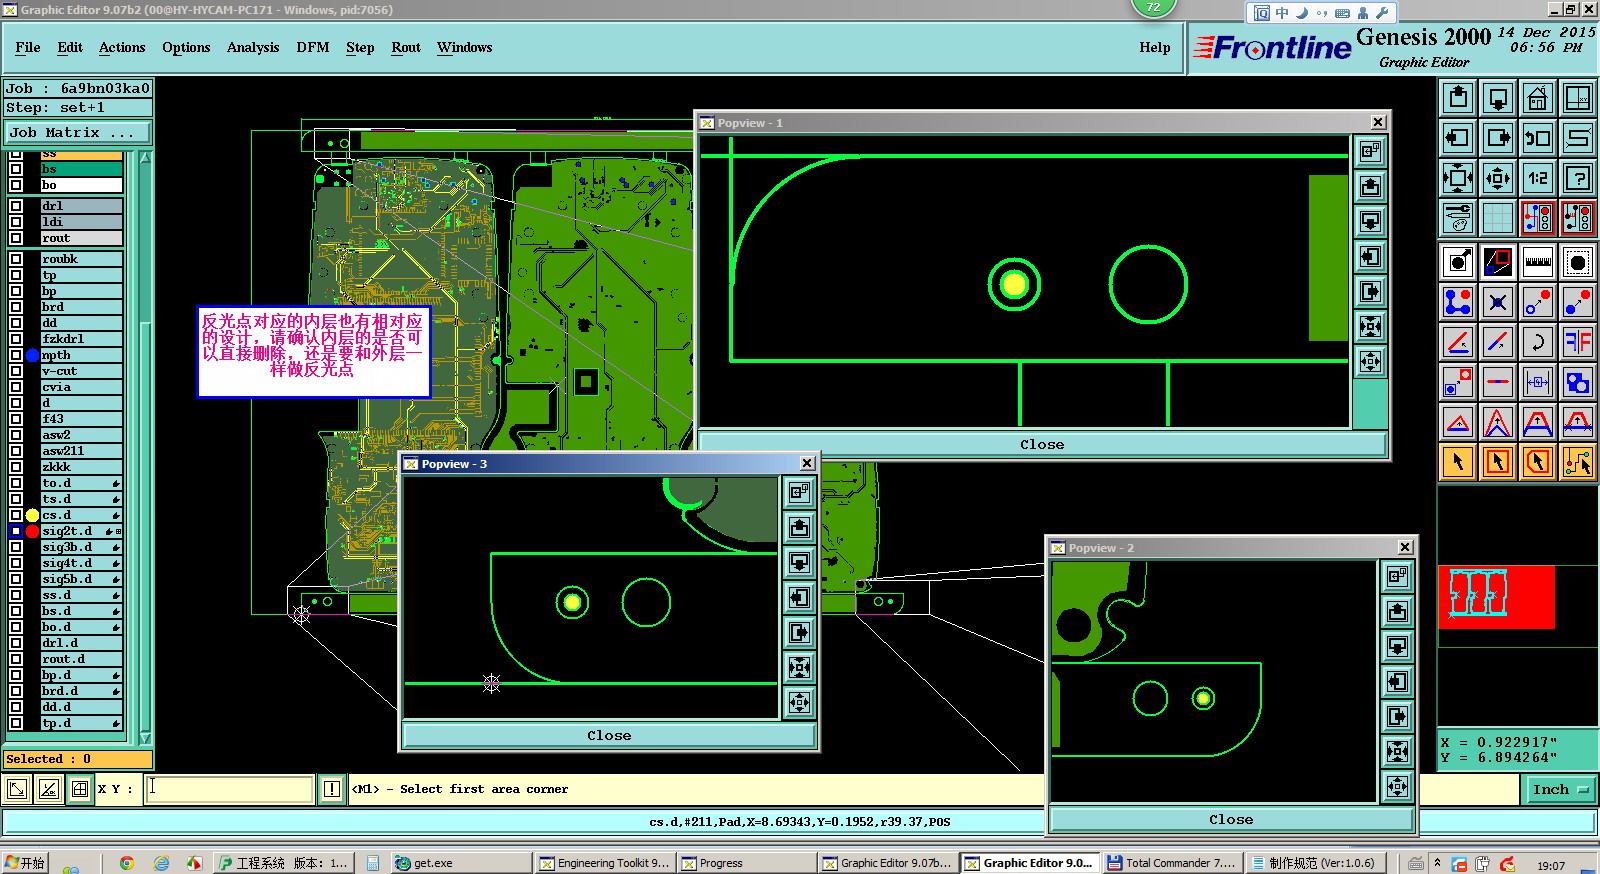Click the red and blue squares icon
The height and width of the screenshot is (874, 1600).
click(x=1498, y=263)
